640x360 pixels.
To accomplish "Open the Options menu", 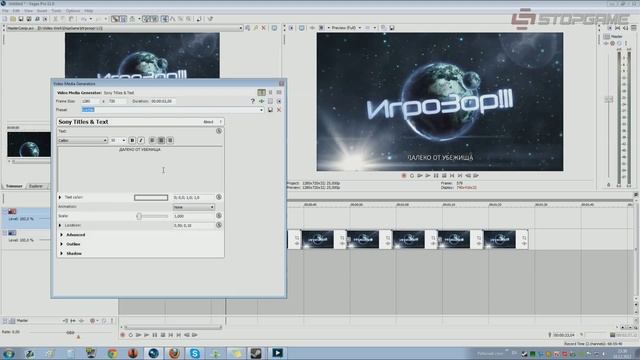I will pyautogui.click(x=73, y=11).
